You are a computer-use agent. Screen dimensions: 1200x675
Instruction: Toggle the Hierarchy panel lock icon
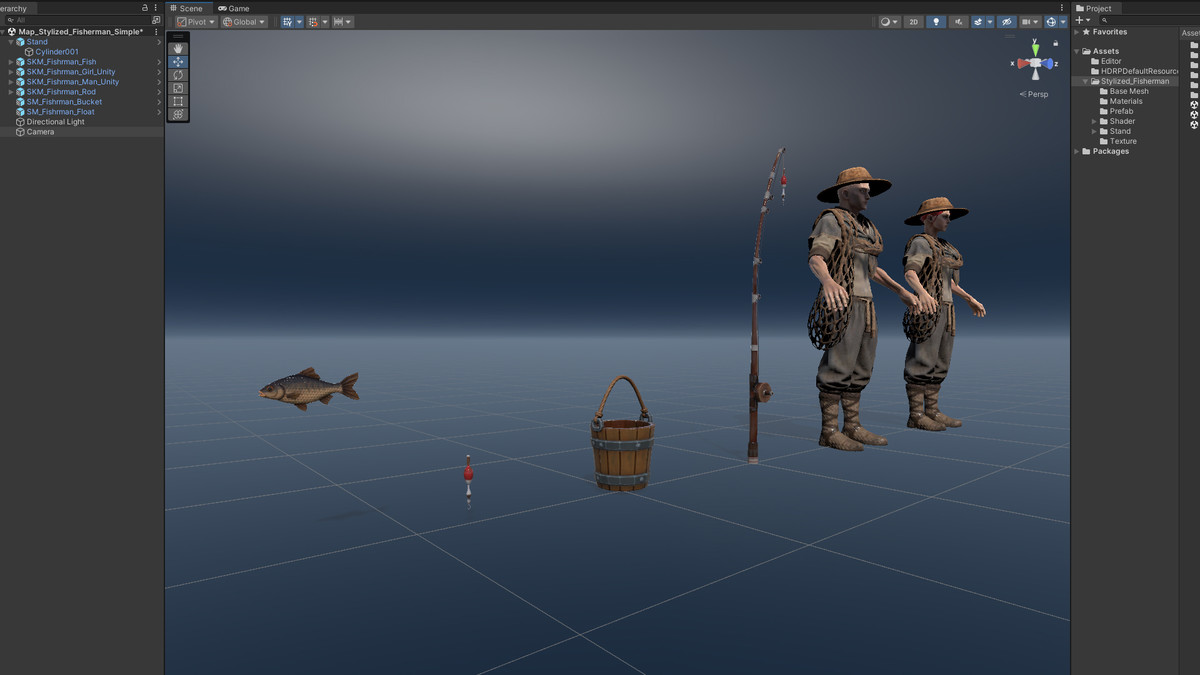tap(145, 8)
